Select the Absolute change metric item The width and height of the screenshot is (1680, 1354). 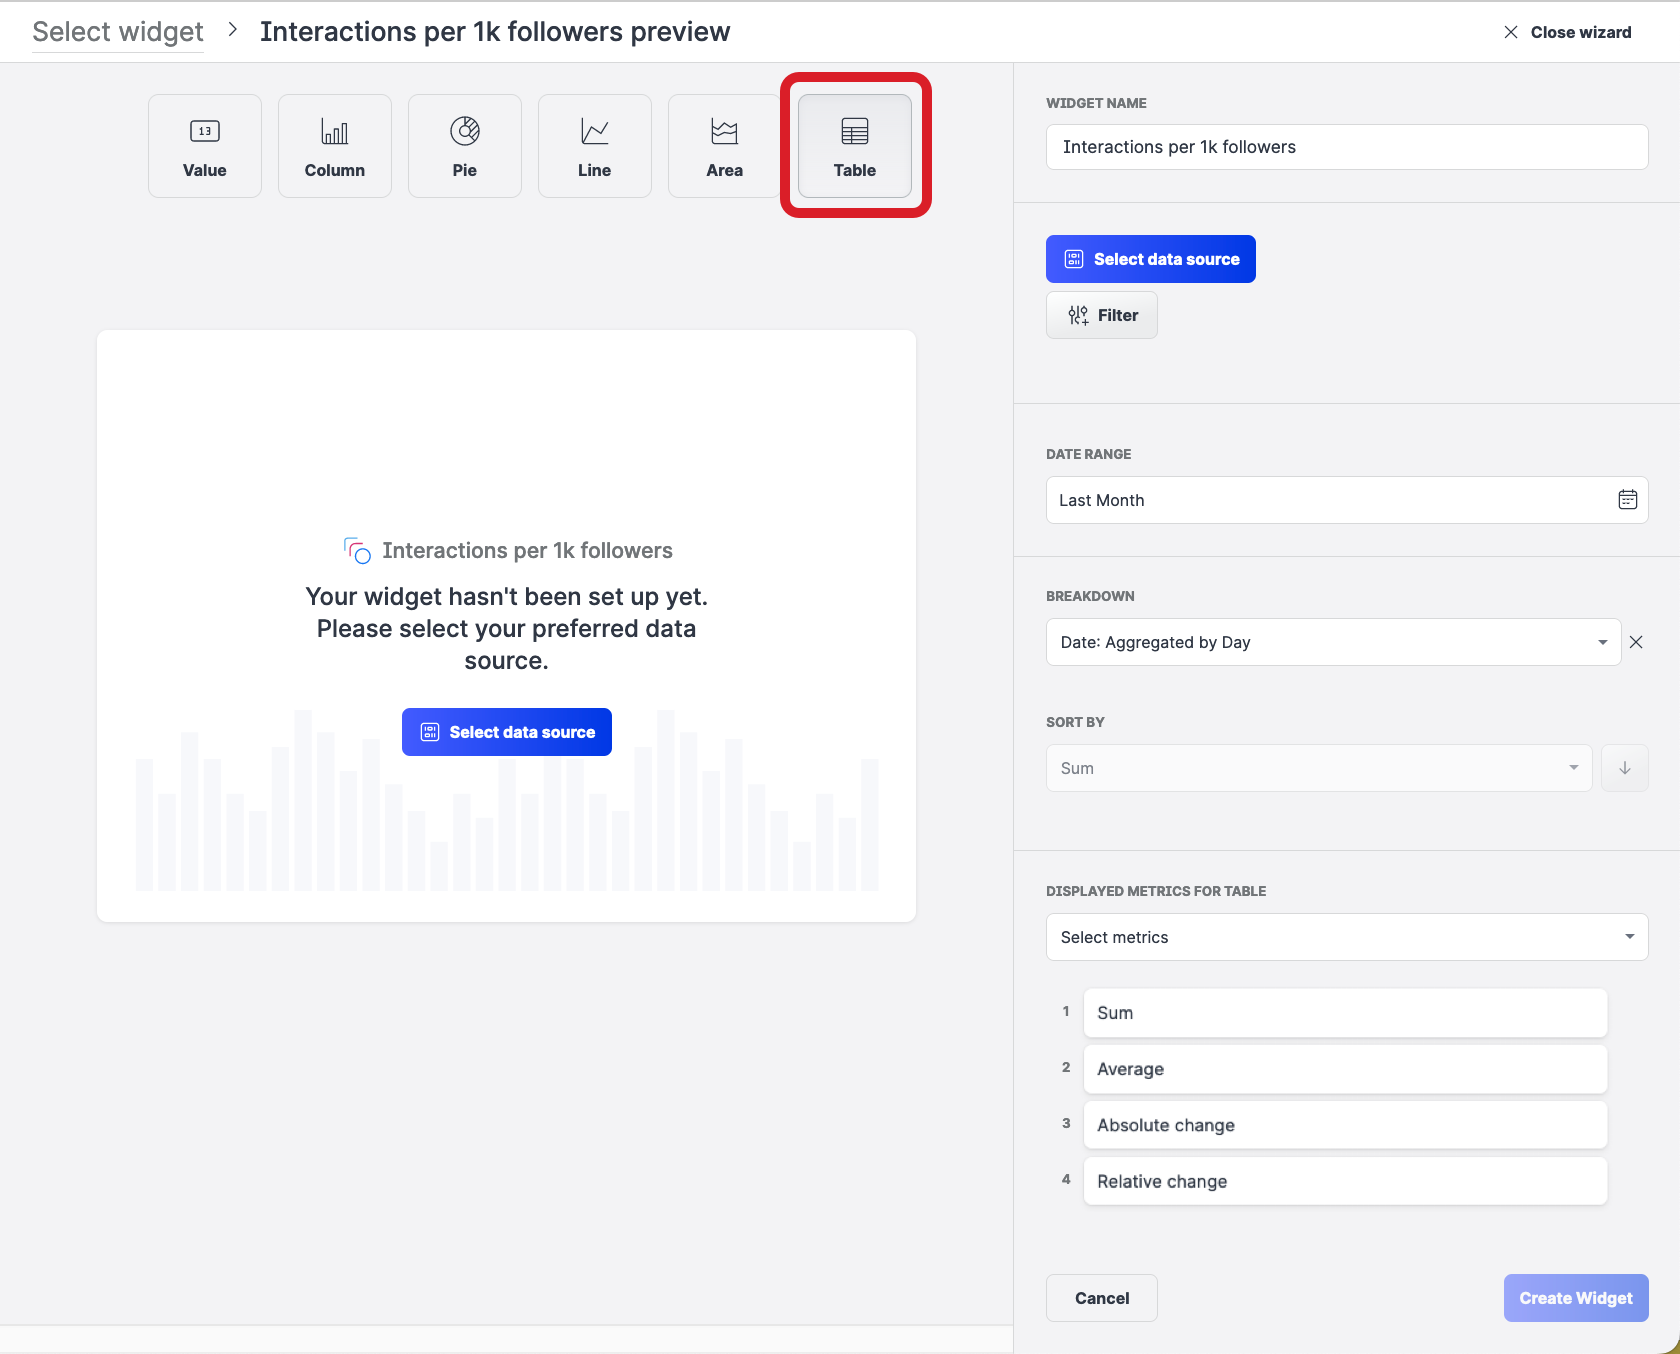click(x=1344, y=1125)
